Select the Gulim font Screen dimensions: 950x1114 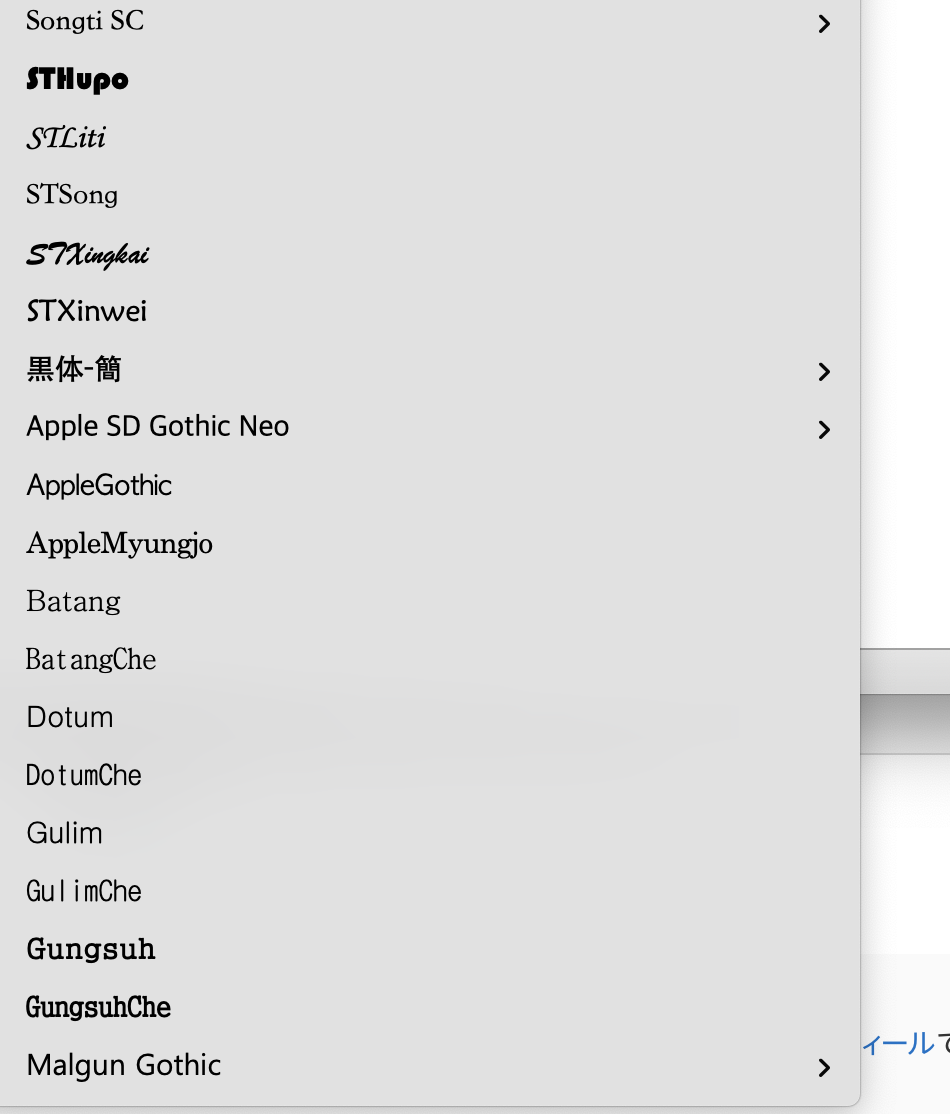[65, 834]
